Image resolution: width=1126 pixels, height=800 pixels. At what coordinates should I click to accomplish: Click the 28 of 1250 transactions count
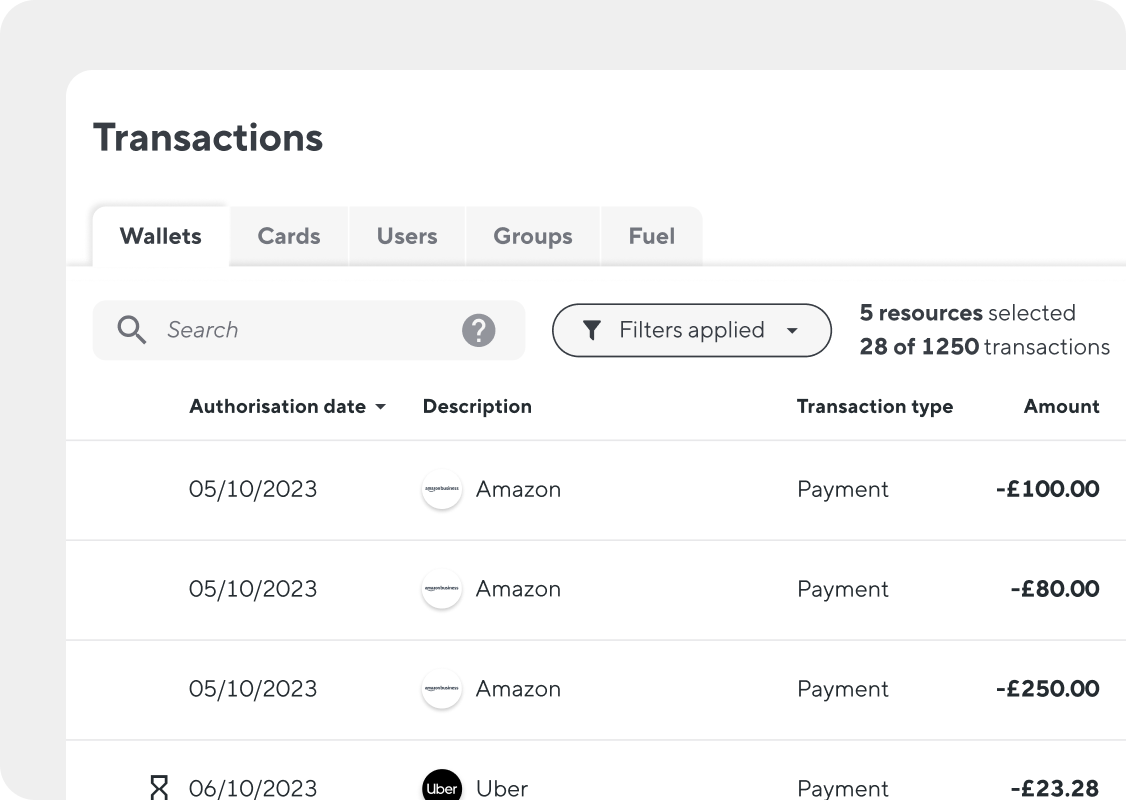click(x=984, y=347)
